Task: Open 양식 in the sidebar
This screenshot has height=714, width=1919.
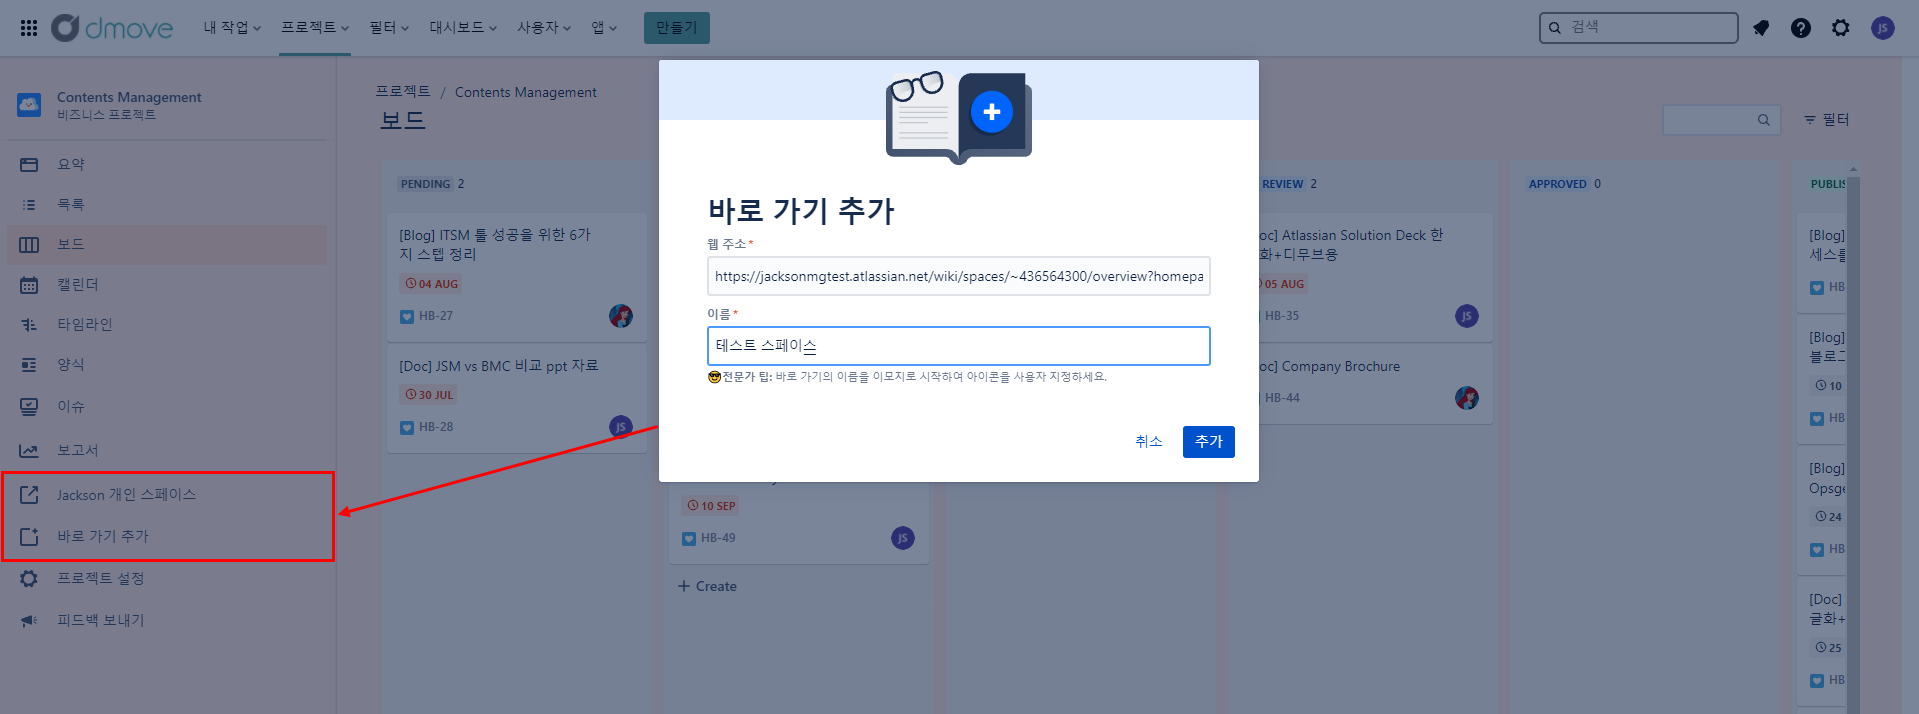Action: pyautogui.click(x=167, y=364)
